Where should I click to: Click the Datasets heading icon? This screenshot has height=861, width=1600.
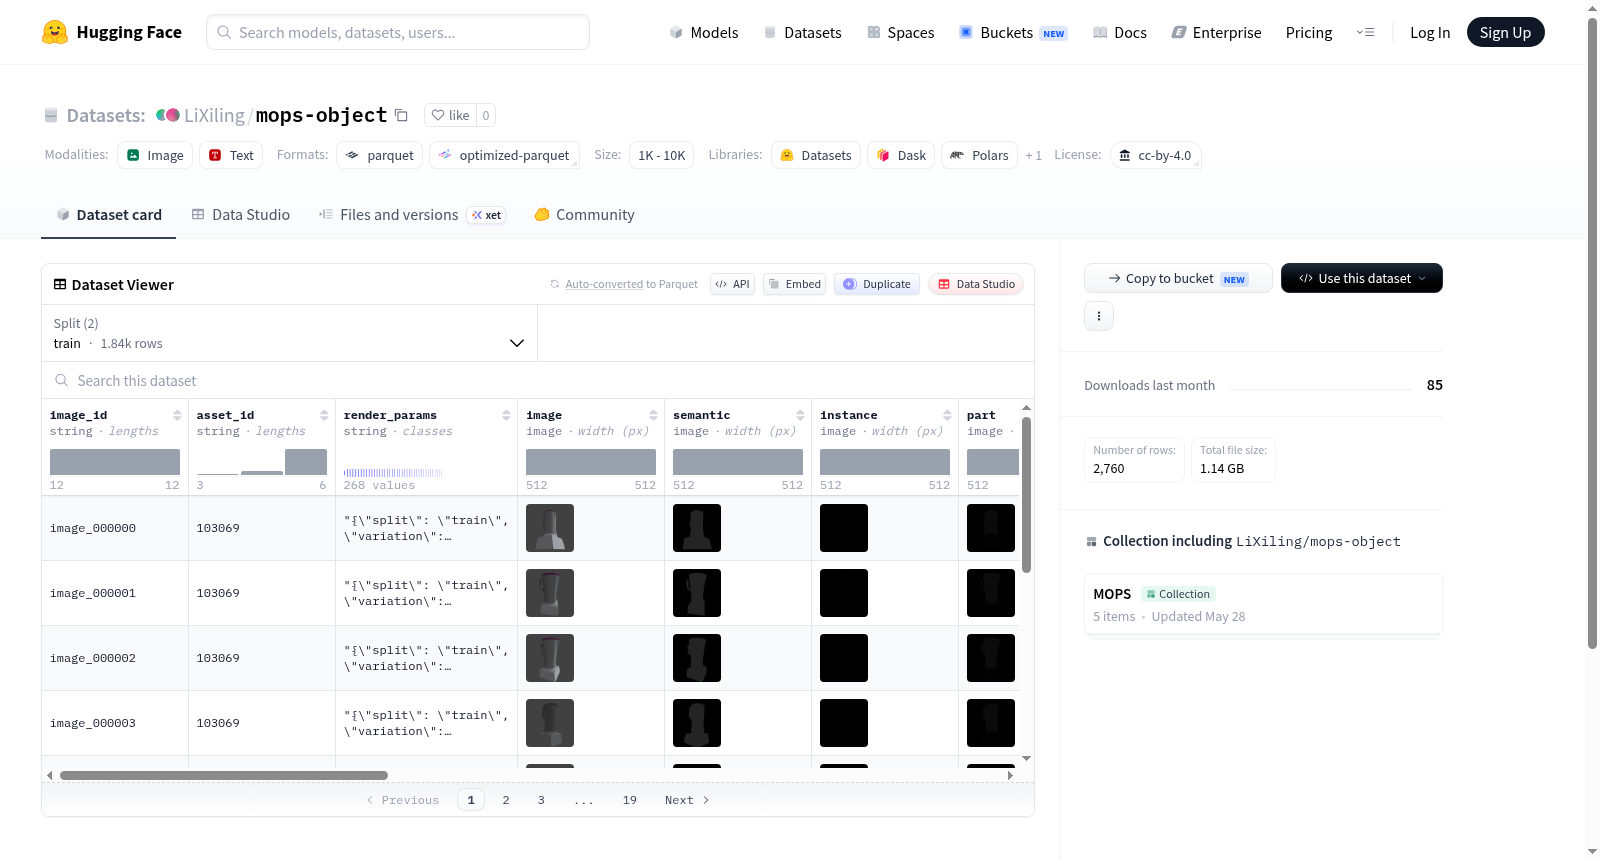tap(51, 115)
